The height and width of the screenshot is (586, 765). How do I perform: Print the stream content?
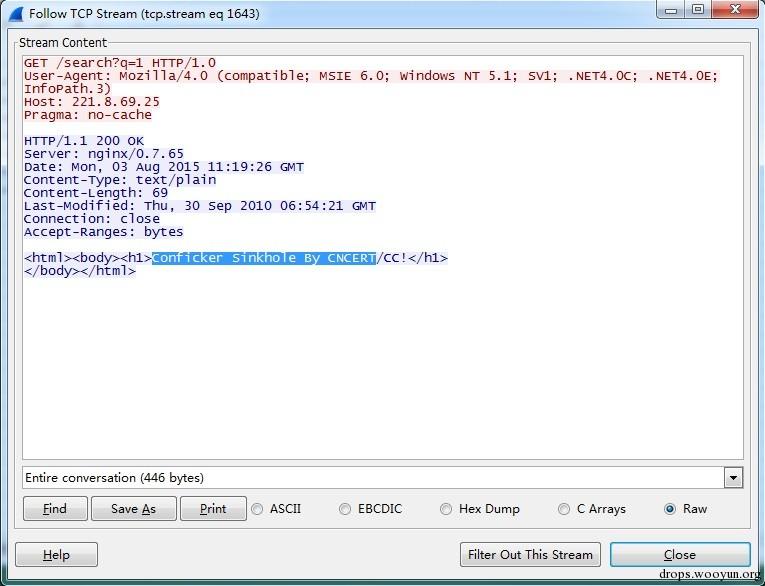click(x=213, y=509)
